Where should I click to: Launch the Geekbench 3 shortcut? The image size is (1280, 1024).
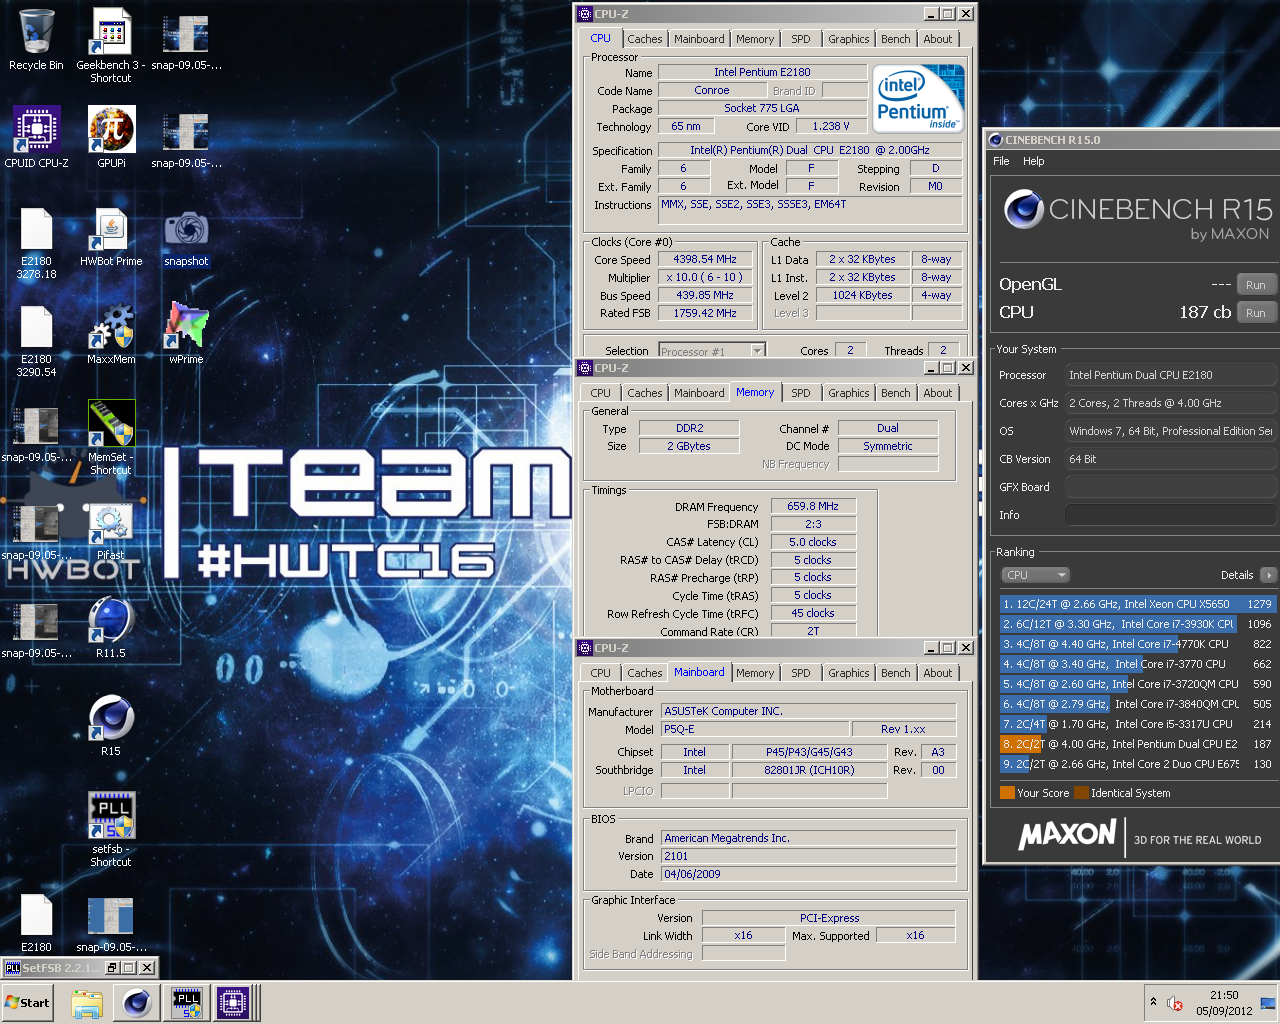(110, 45)
